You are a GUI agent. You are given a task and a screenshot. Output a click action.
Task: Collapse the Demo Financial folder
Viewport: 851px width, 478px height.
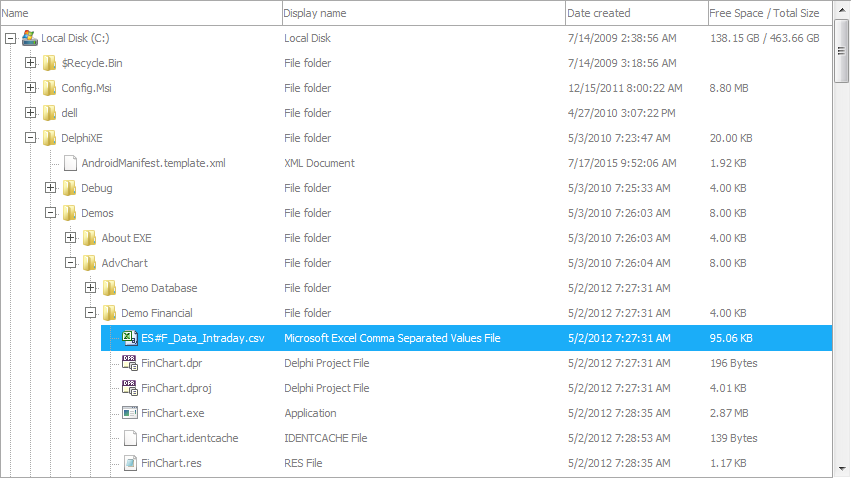(x=91, y=313)
